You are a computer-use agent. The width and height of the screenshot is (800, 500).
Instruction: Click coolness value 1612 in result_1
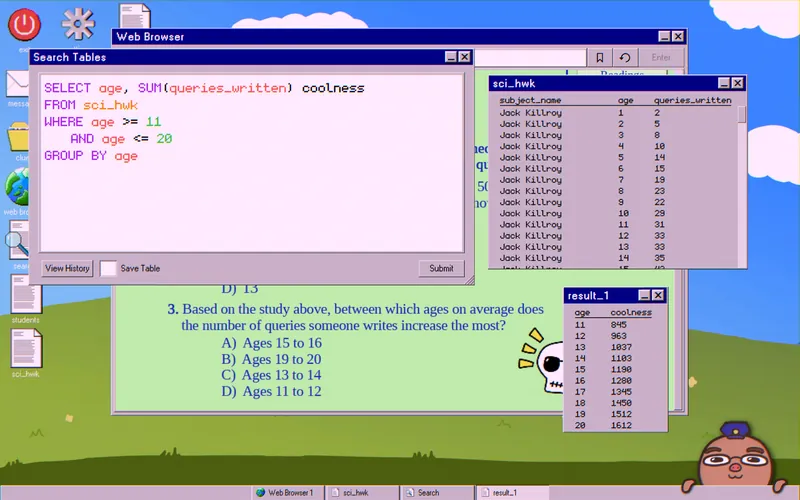coord(621,425)
